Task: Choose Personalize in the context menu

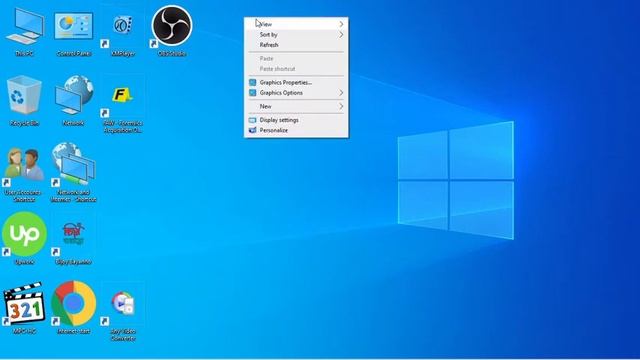Action: point(296,130)
